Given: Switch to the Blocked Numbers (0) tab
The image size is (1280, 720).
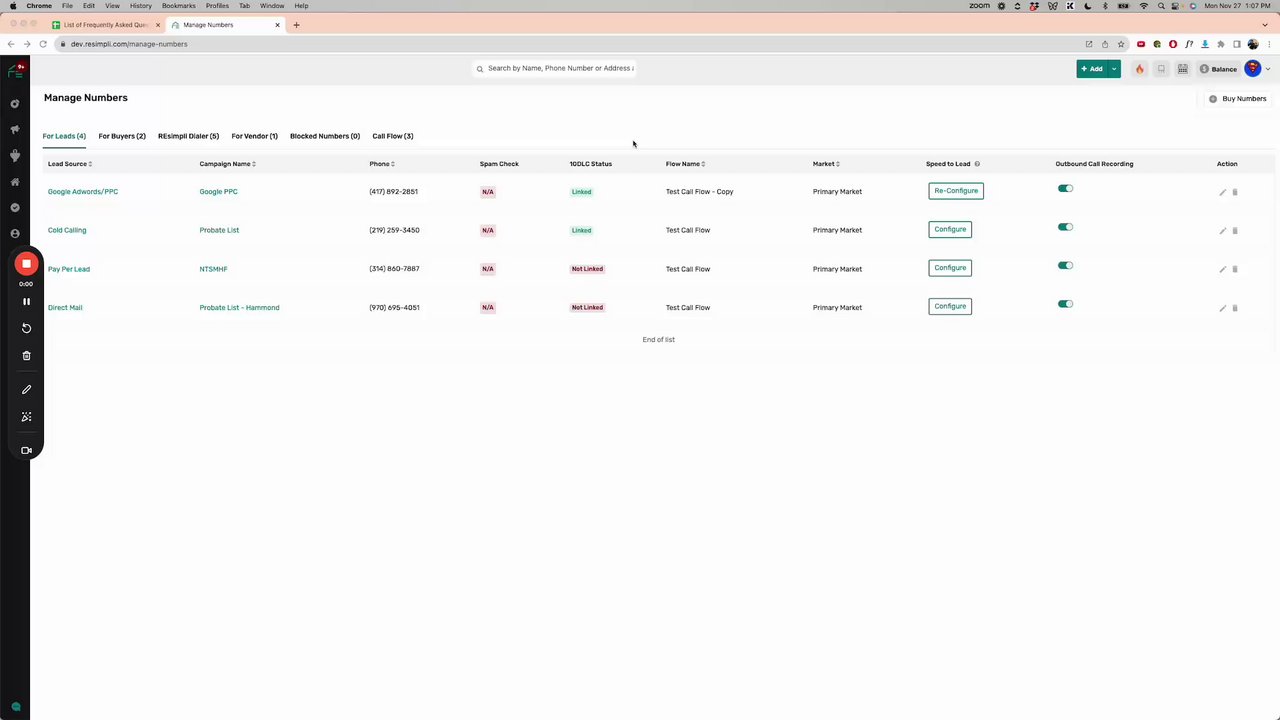Looking at the screenshot, I should point(325,136).
